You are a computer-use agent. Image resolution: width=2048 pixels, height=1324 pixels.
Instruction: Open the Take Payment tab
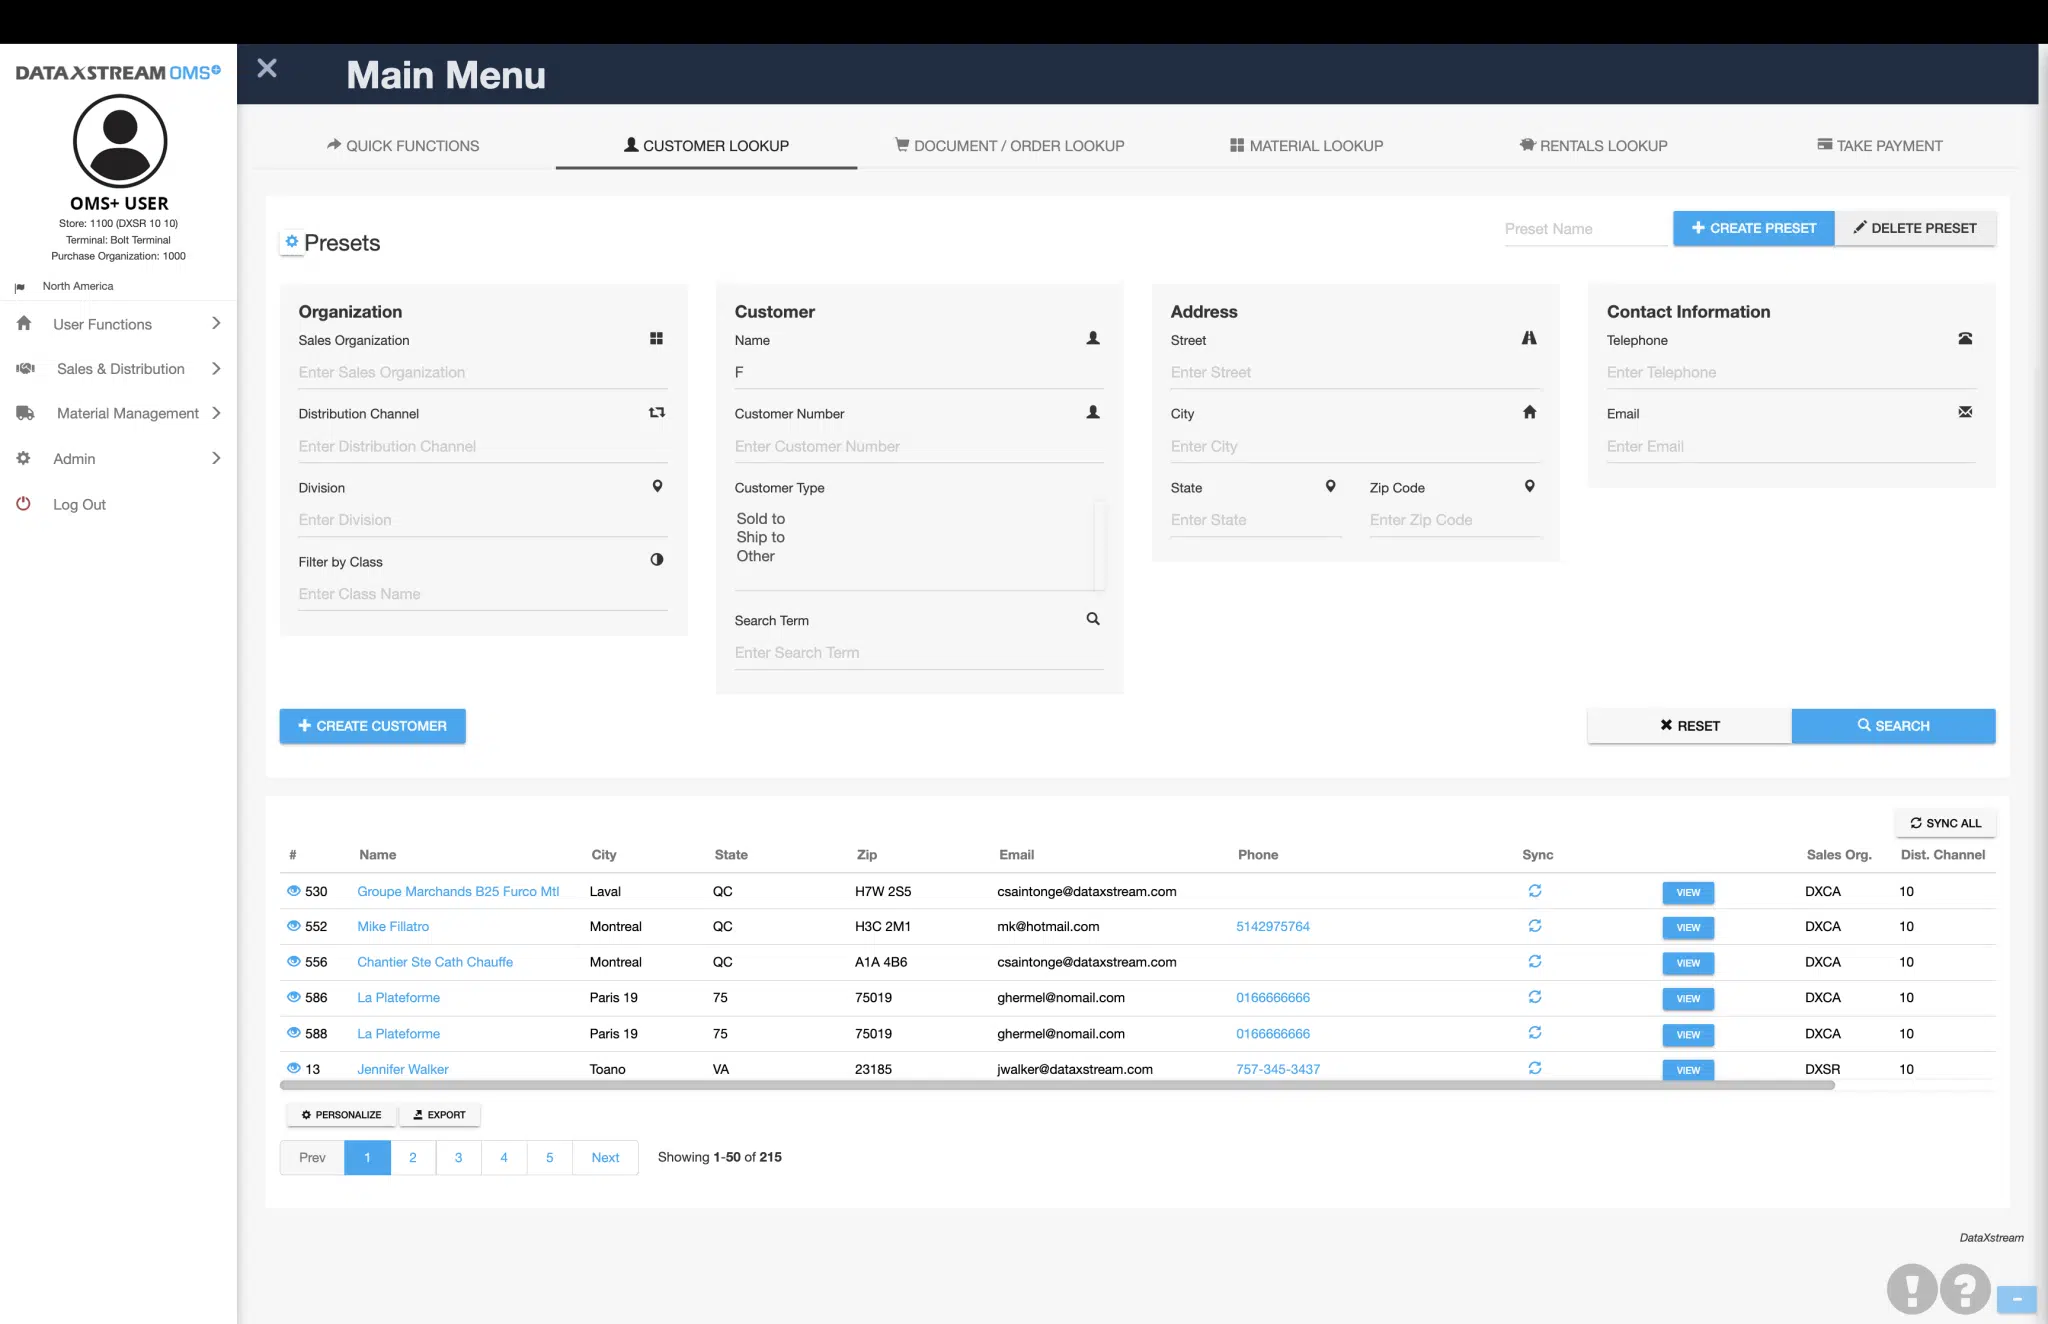(1880, 146)
